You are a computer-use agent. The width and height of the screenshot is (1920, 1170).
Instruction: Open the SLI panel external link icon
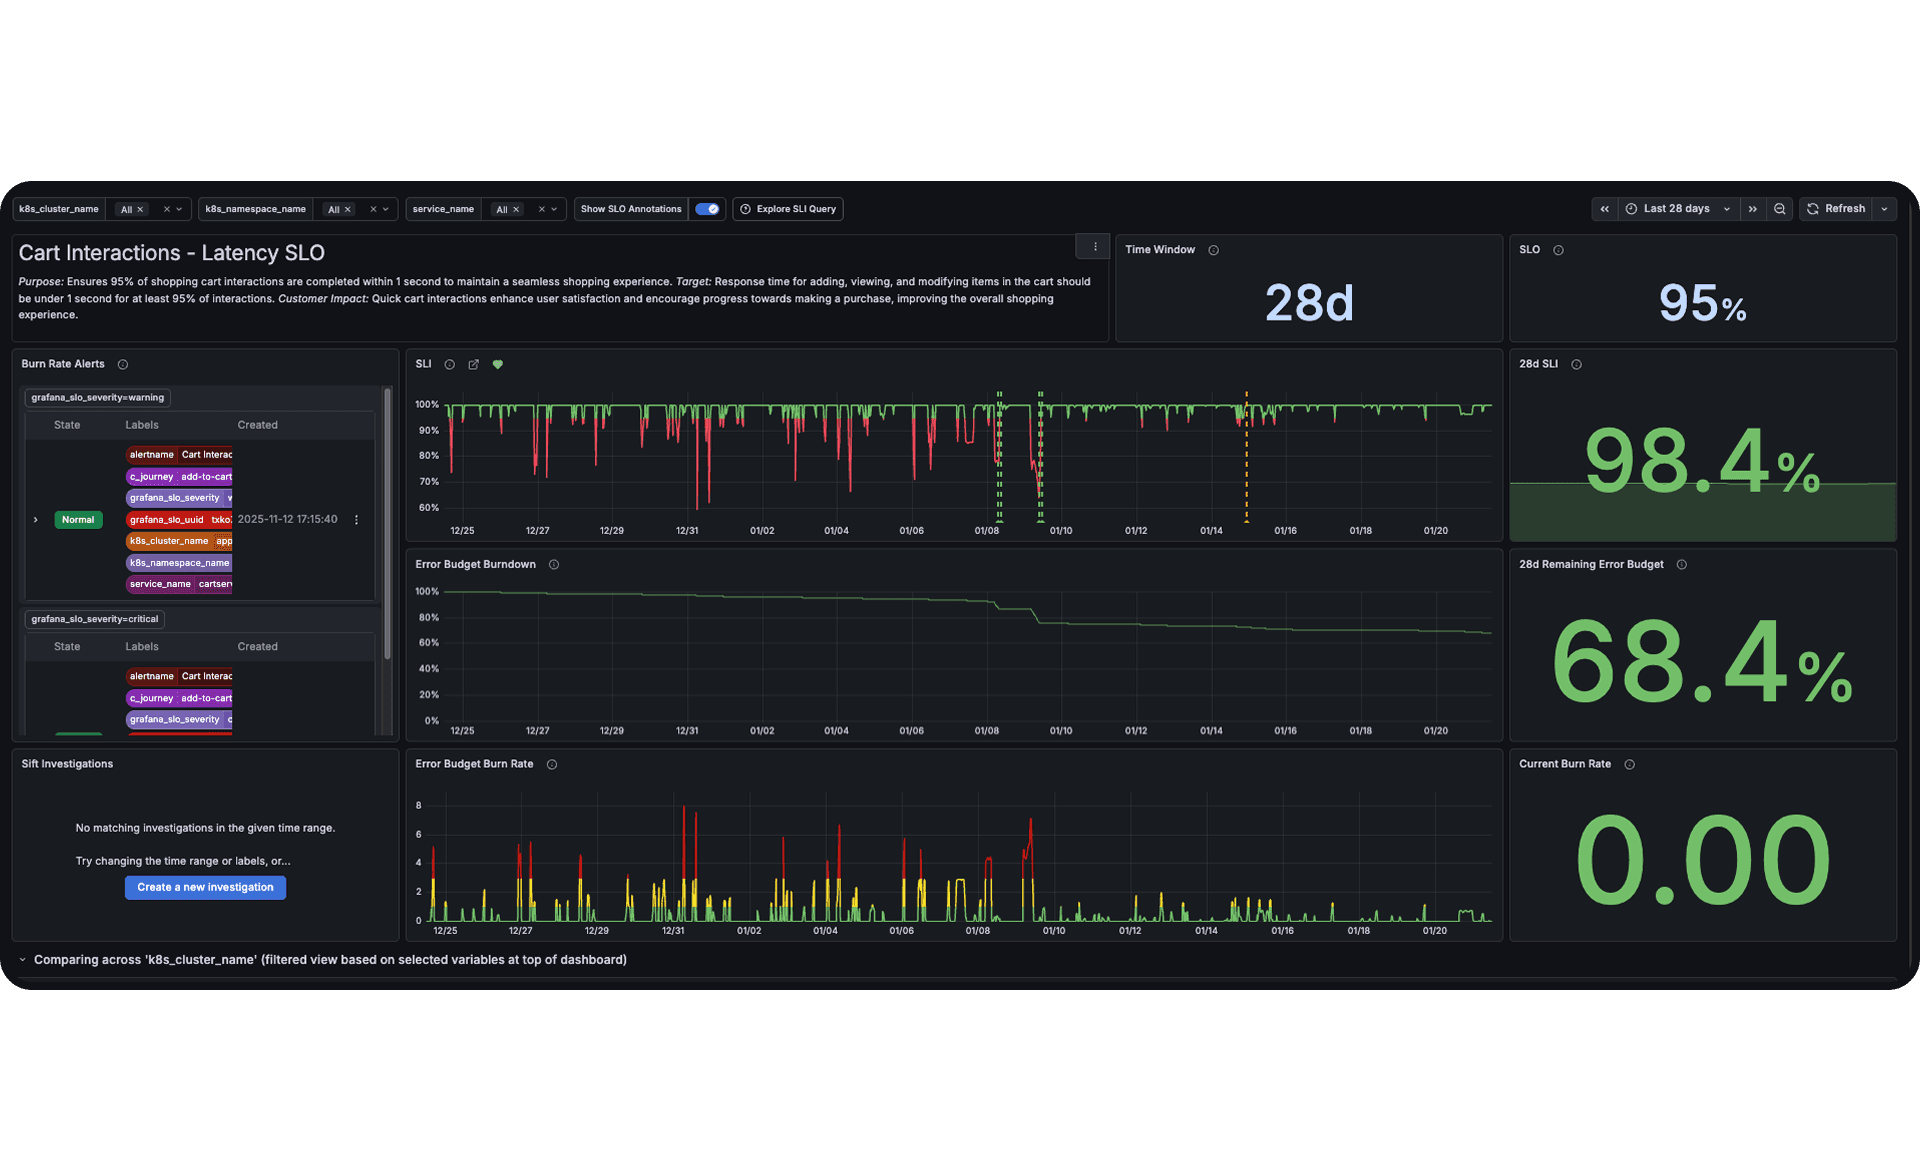point(473,364)
